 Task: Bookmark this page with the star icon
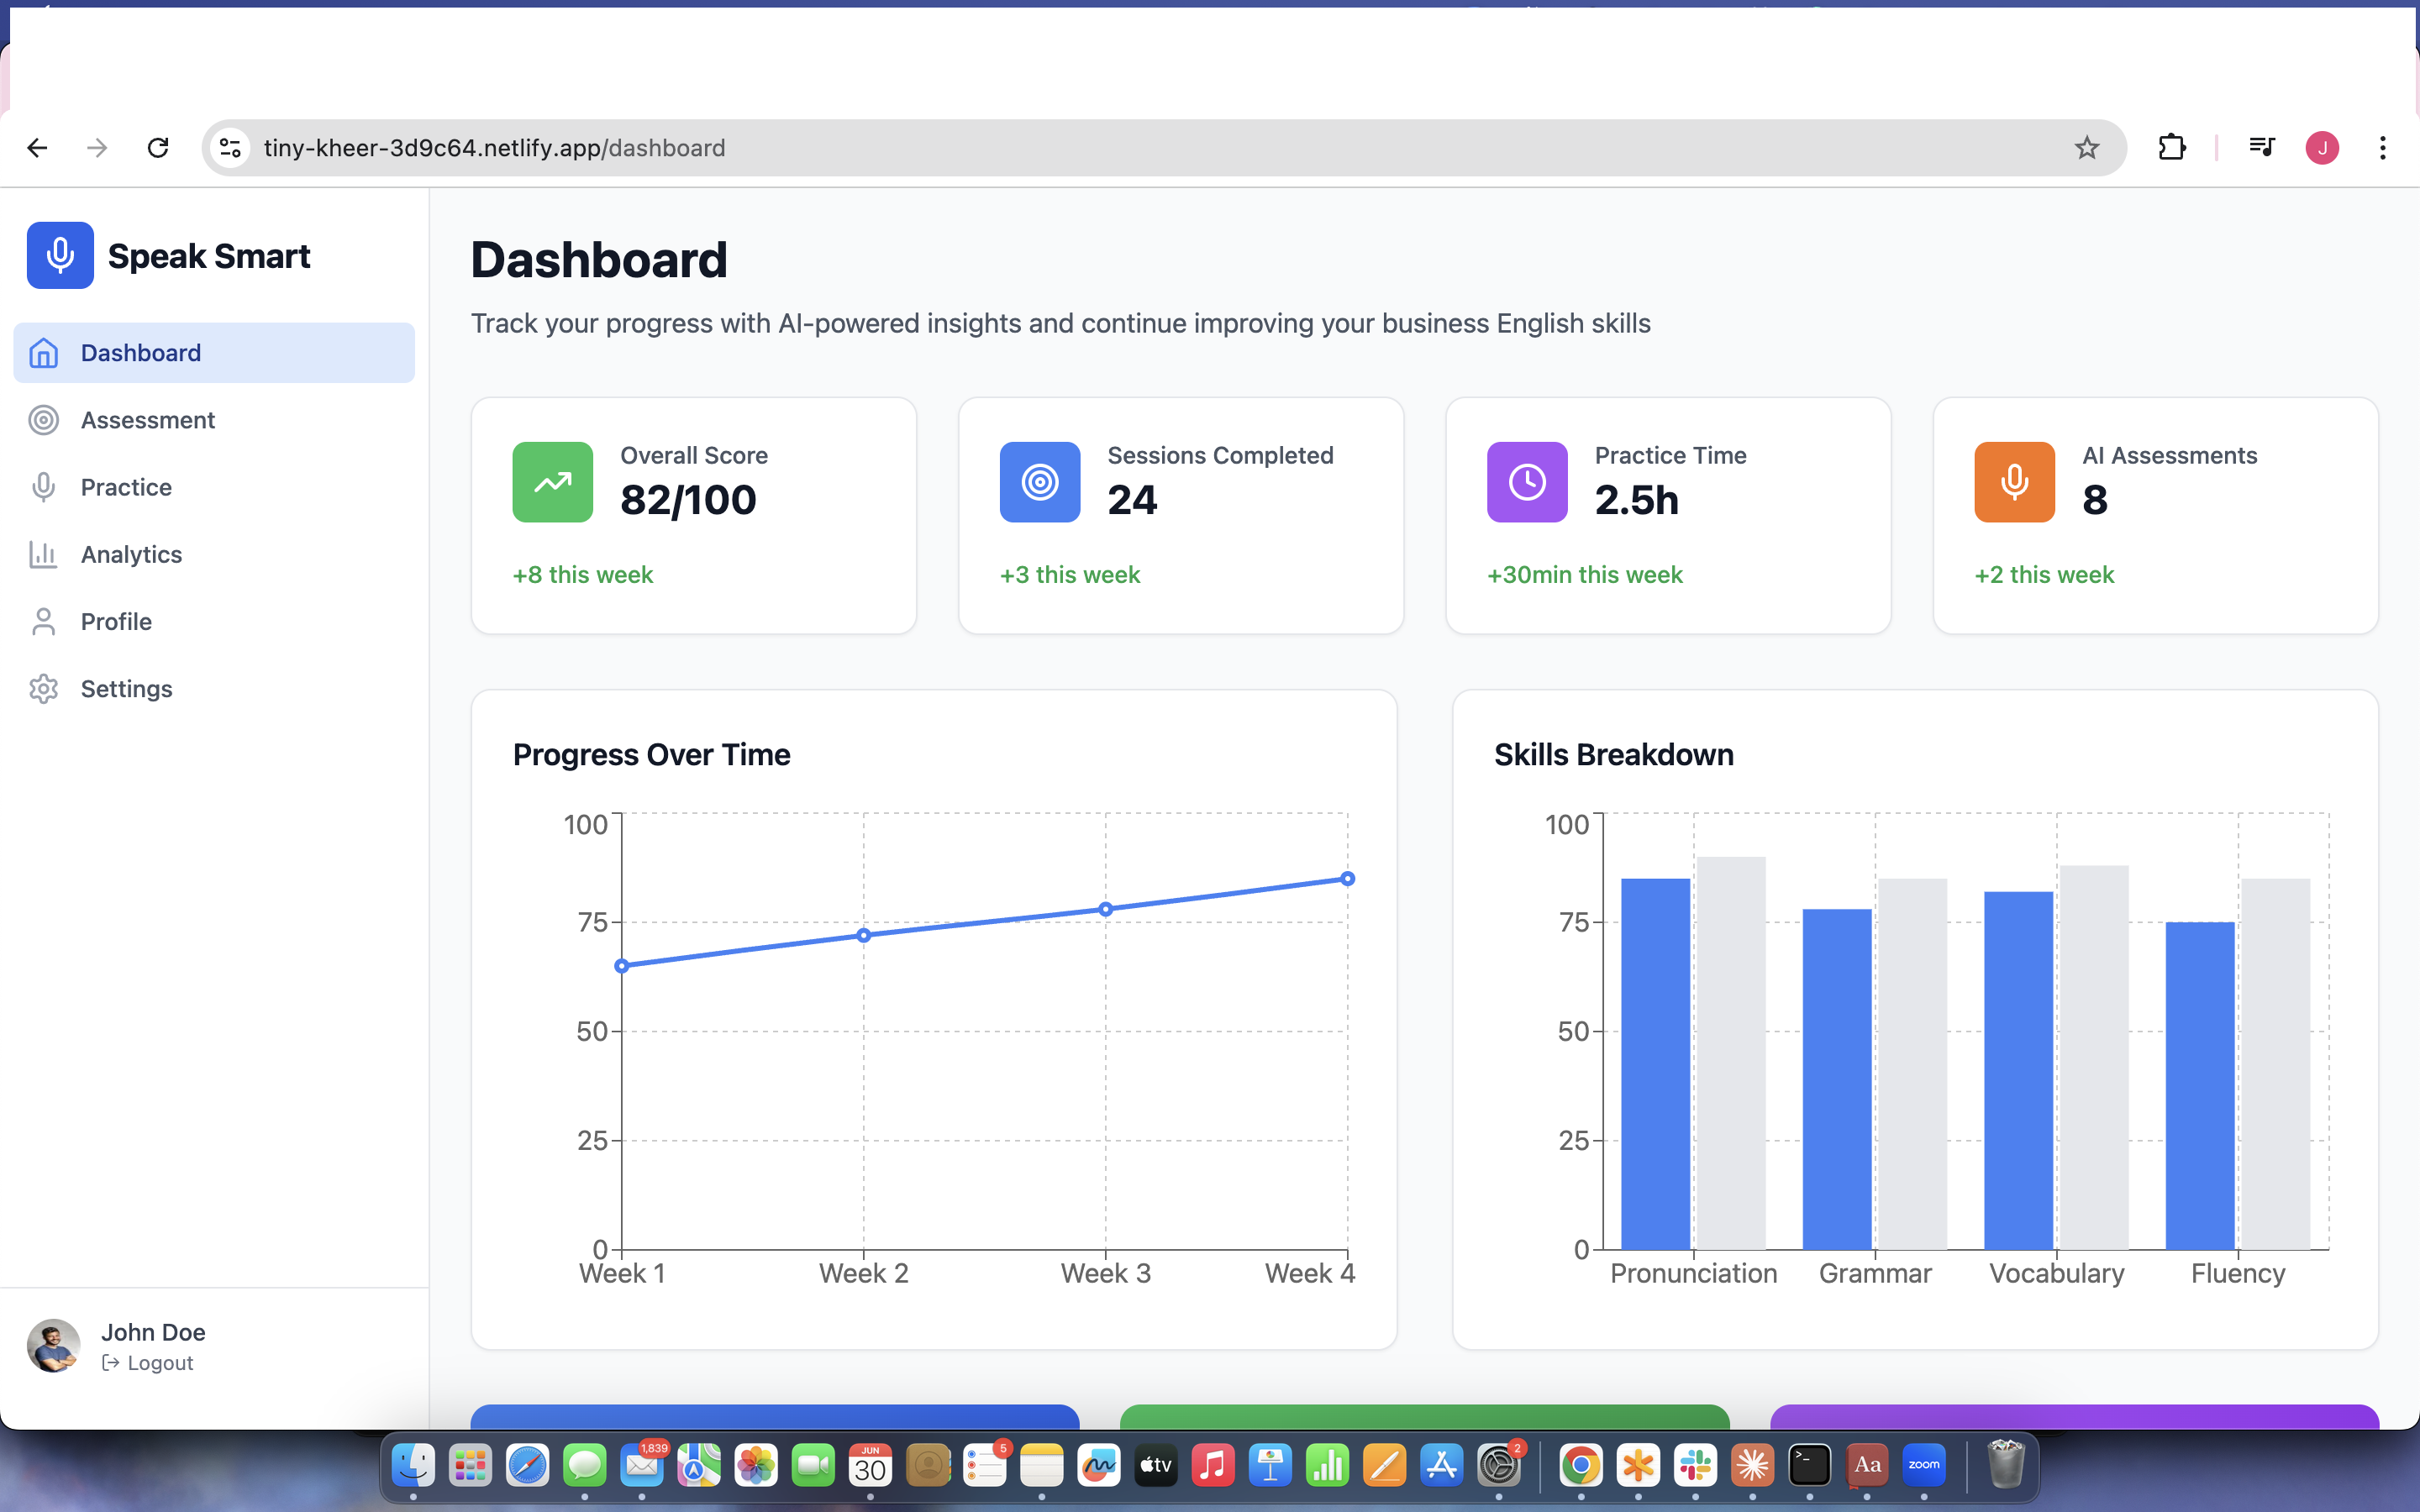pos(2086,148)
